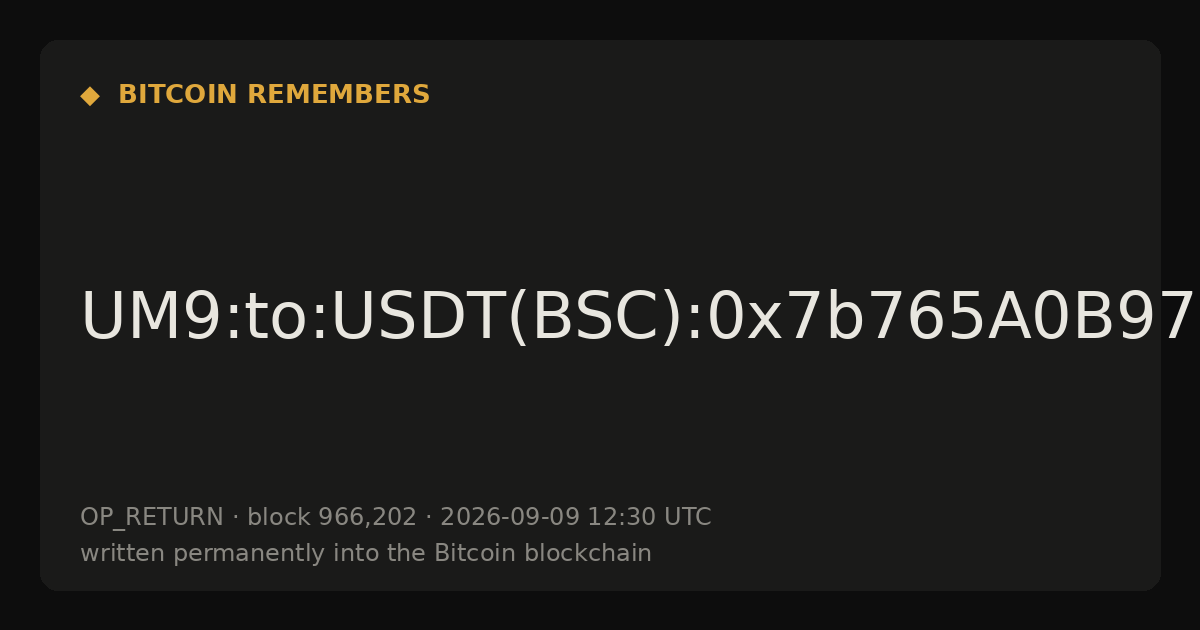This screenshot has width=1200, height=630.
Task: Select the word REMEMBERS in the header
Action: pos(338,95)
